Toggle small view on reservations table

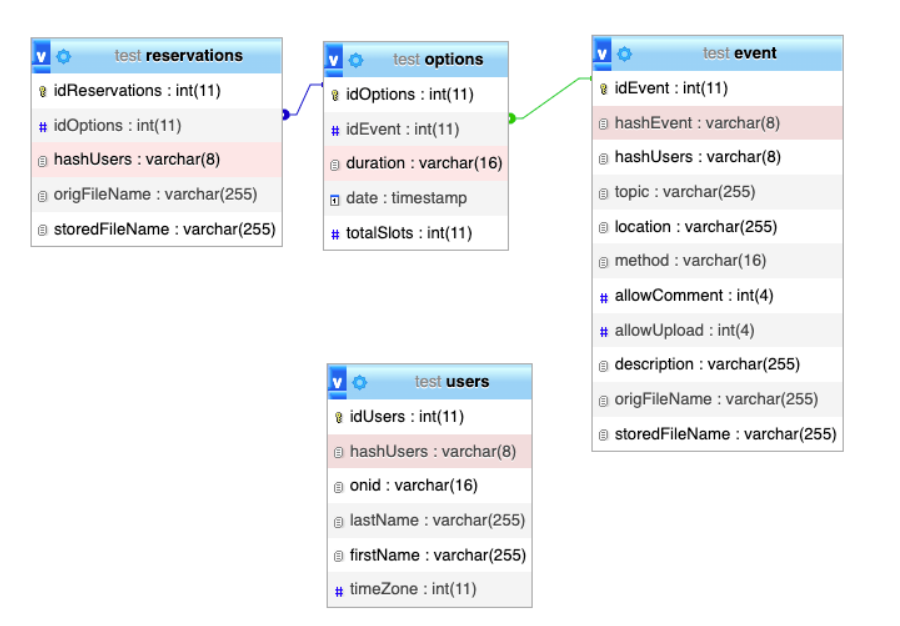pyautogui.click(x=40, y=56)
